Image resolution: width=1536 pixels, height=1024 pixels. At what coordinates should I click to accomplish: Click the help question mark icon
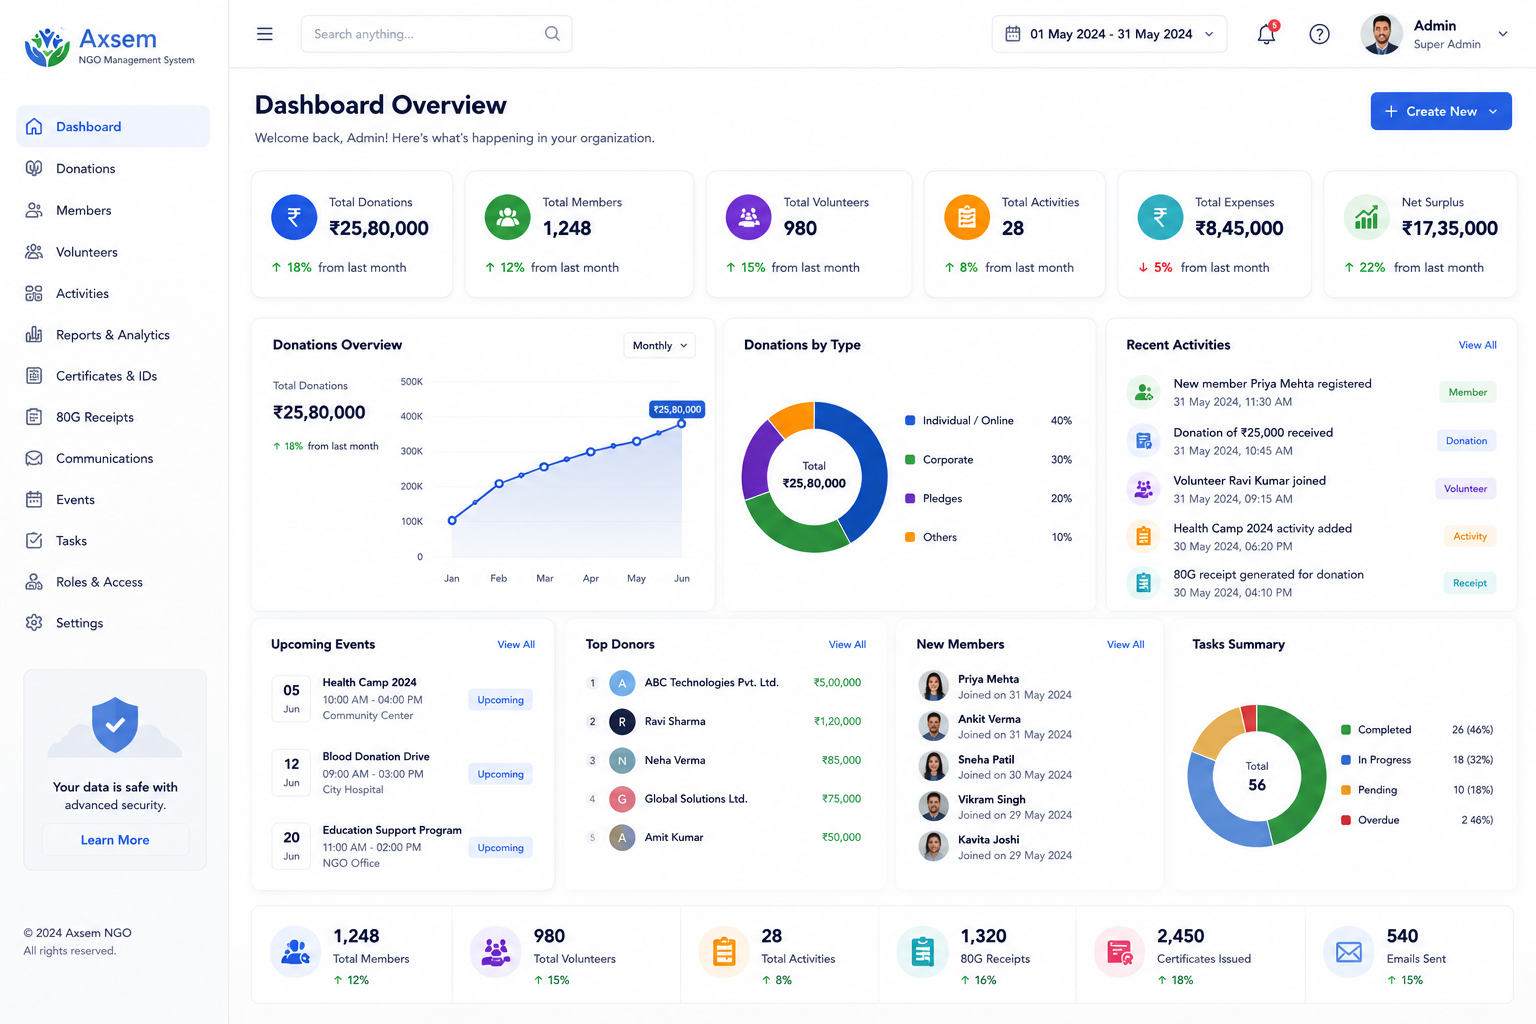click(x=1319, y=34)
